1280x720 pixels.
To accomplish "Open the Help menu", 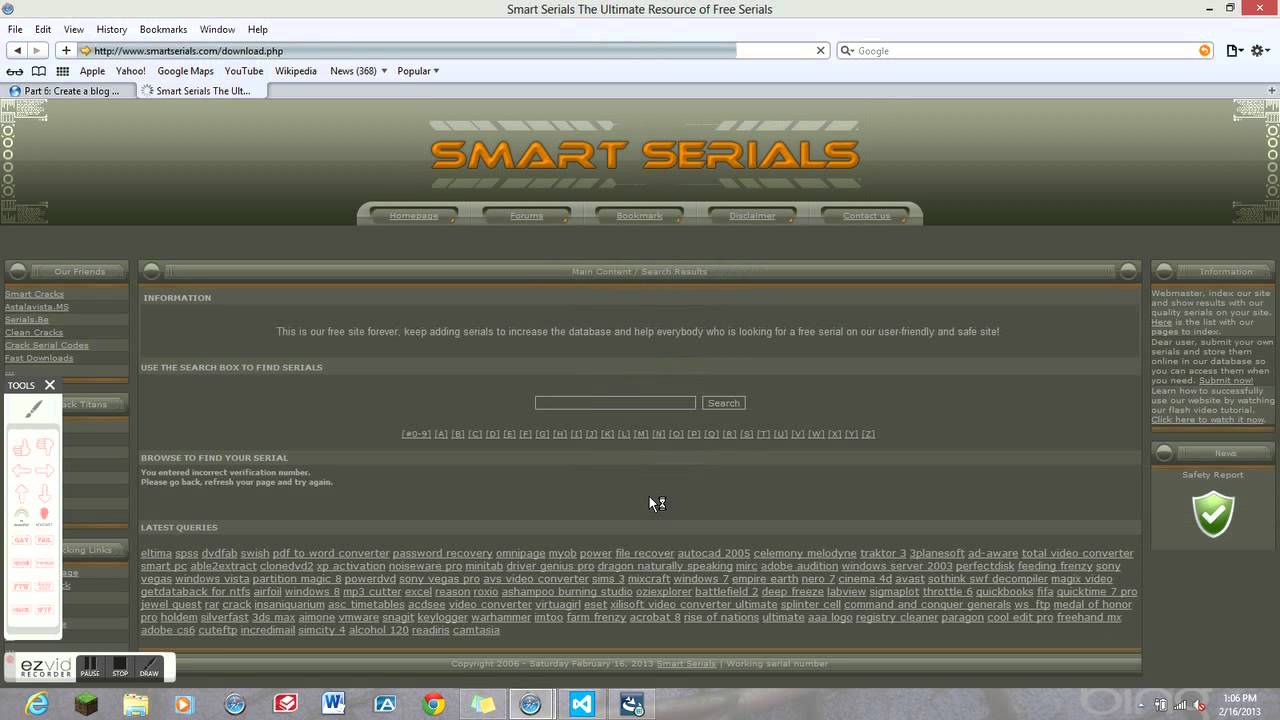I will coord(258,29).
